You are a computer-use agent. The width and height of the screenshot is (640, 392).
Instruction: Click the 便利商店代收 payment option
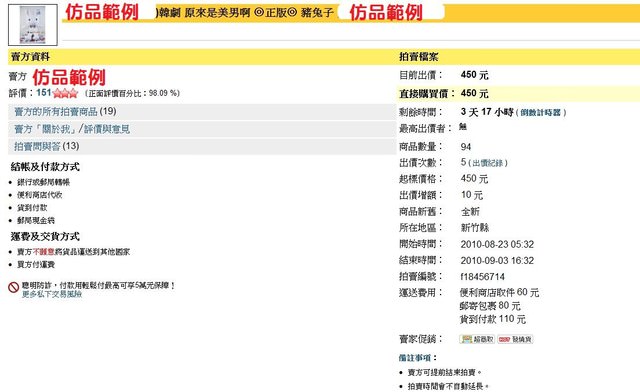click(40, 195)
